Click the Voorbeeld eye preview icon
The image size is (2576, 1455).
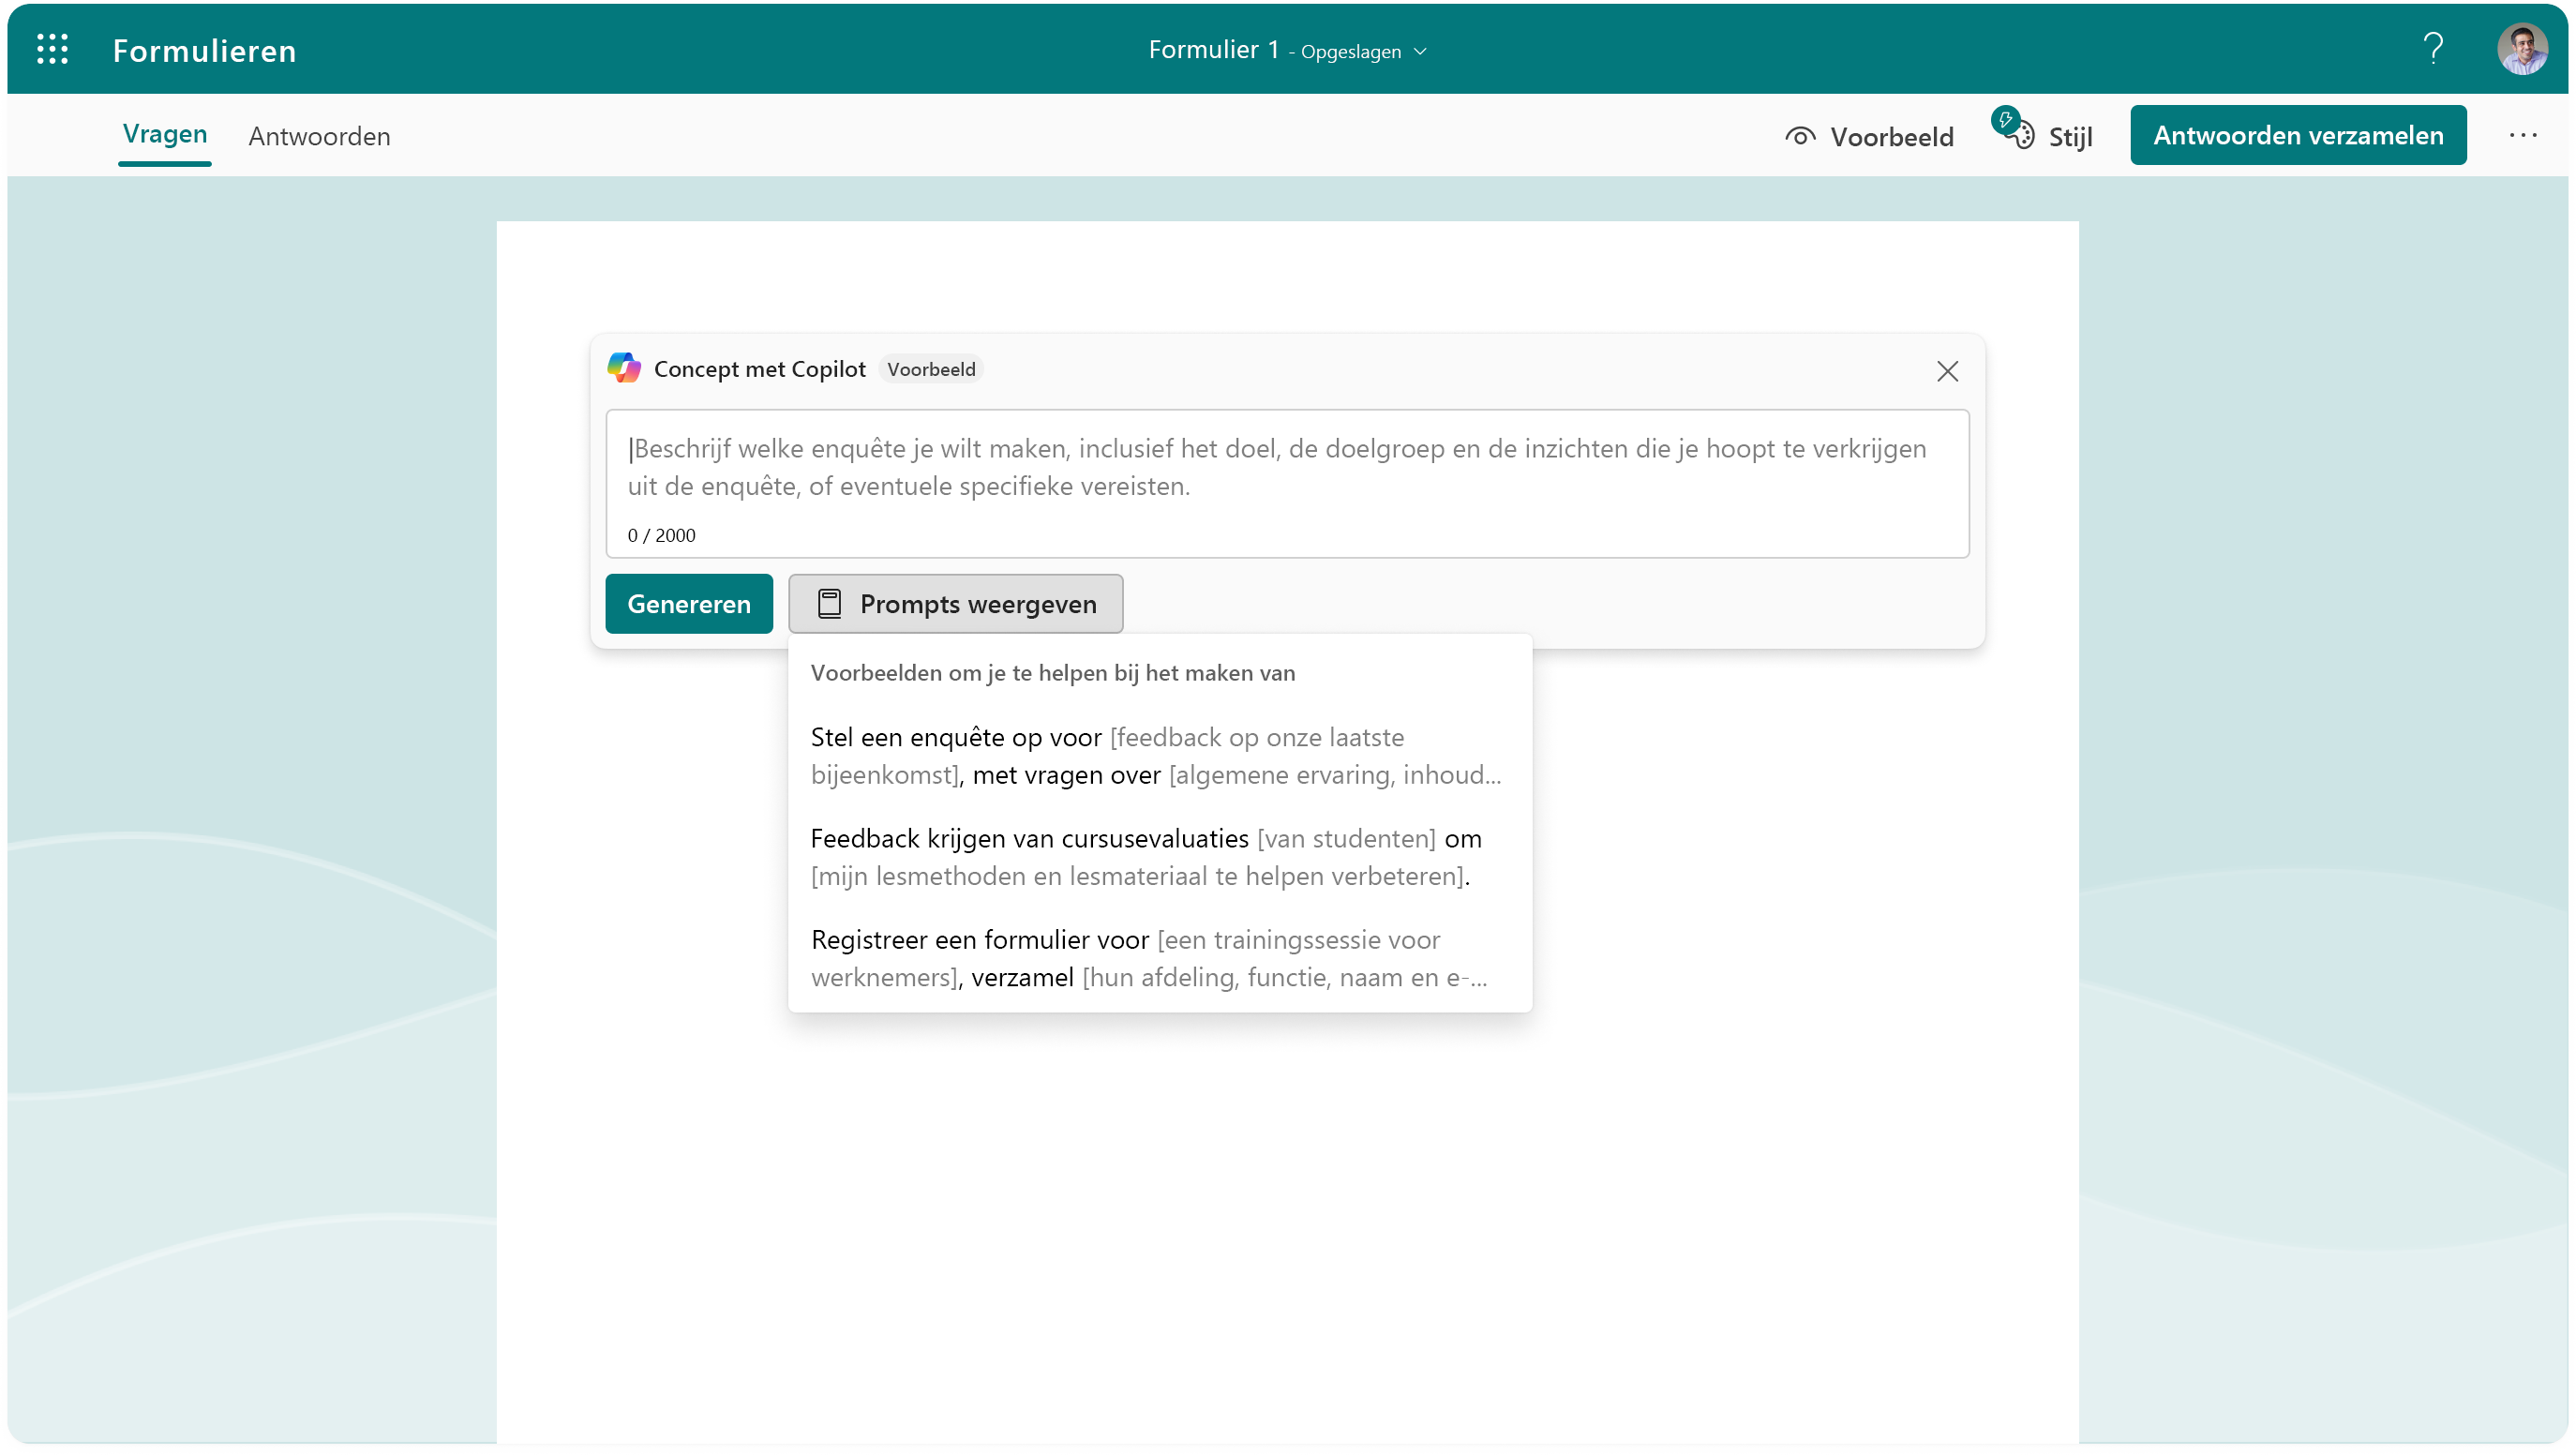[x=1800, y=136]
